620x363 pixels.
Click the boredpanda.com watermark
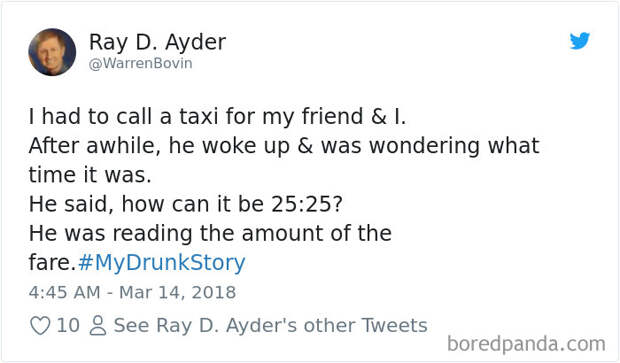526,344
